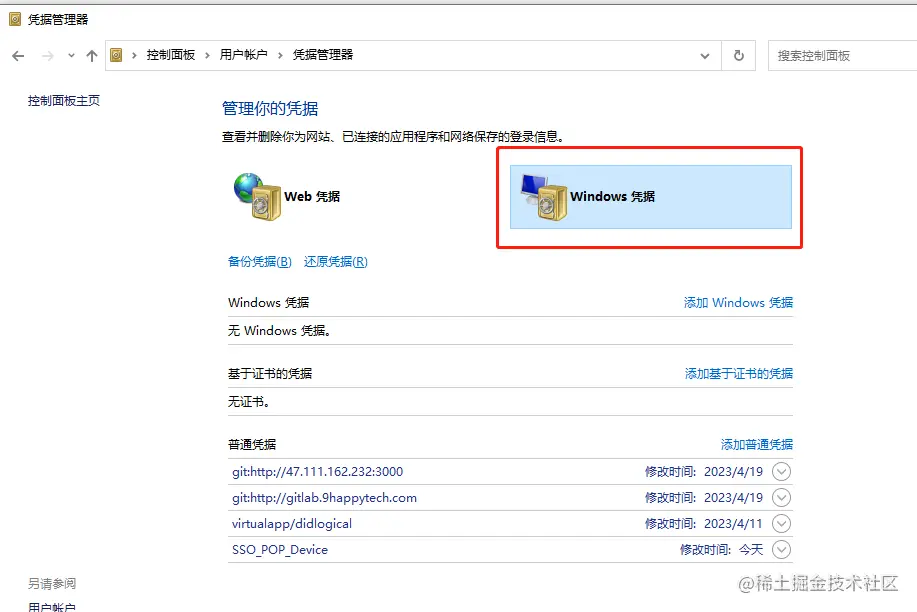
Task: Focus the 搜索控制面板 search box
Action: (842, 56)
